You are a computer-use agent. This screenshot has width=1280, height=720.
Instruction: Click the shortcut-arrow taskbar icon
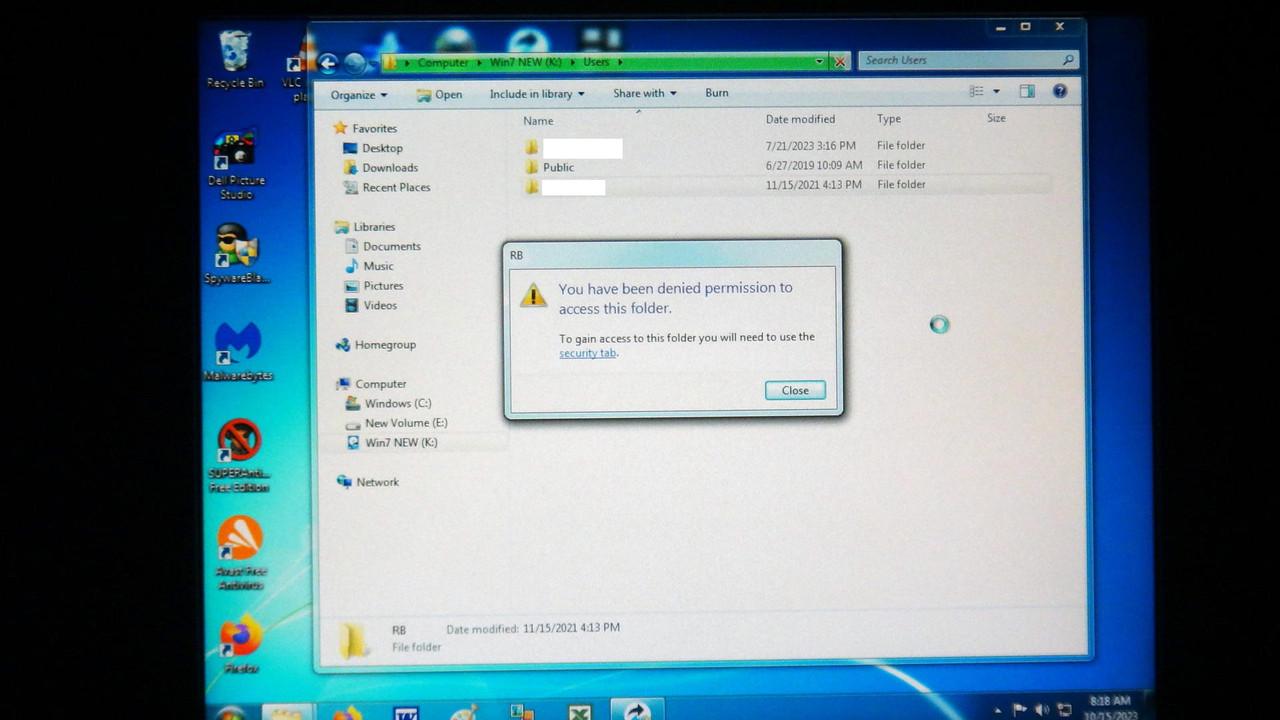[x=637, y=711]
